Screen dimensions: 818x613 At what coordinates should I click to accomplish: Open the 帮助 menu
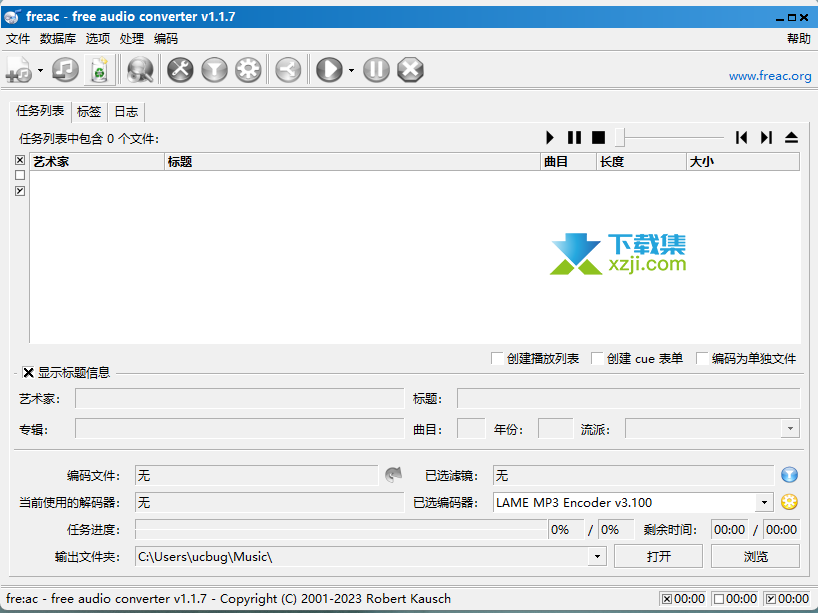tap(799, 39)
